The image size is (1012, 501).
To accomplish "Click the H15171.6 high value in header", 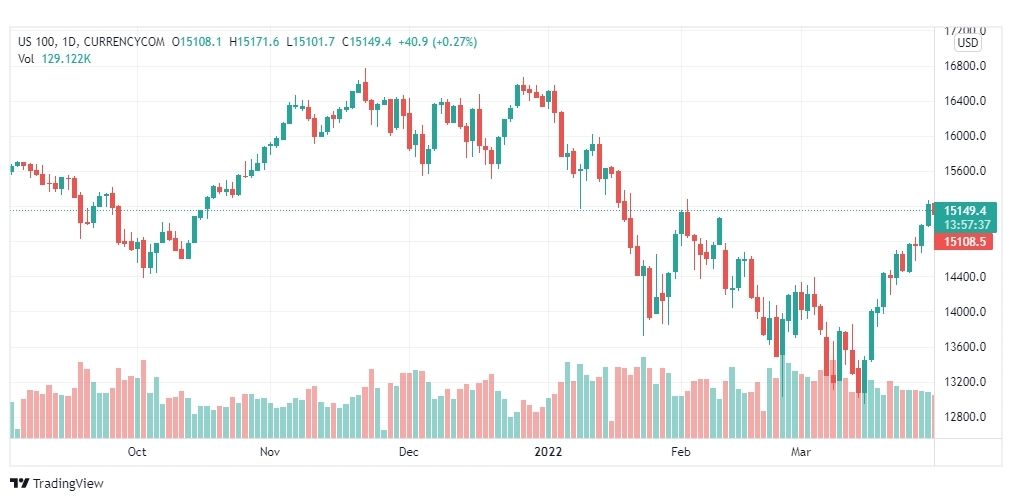I will pos(258,42).
